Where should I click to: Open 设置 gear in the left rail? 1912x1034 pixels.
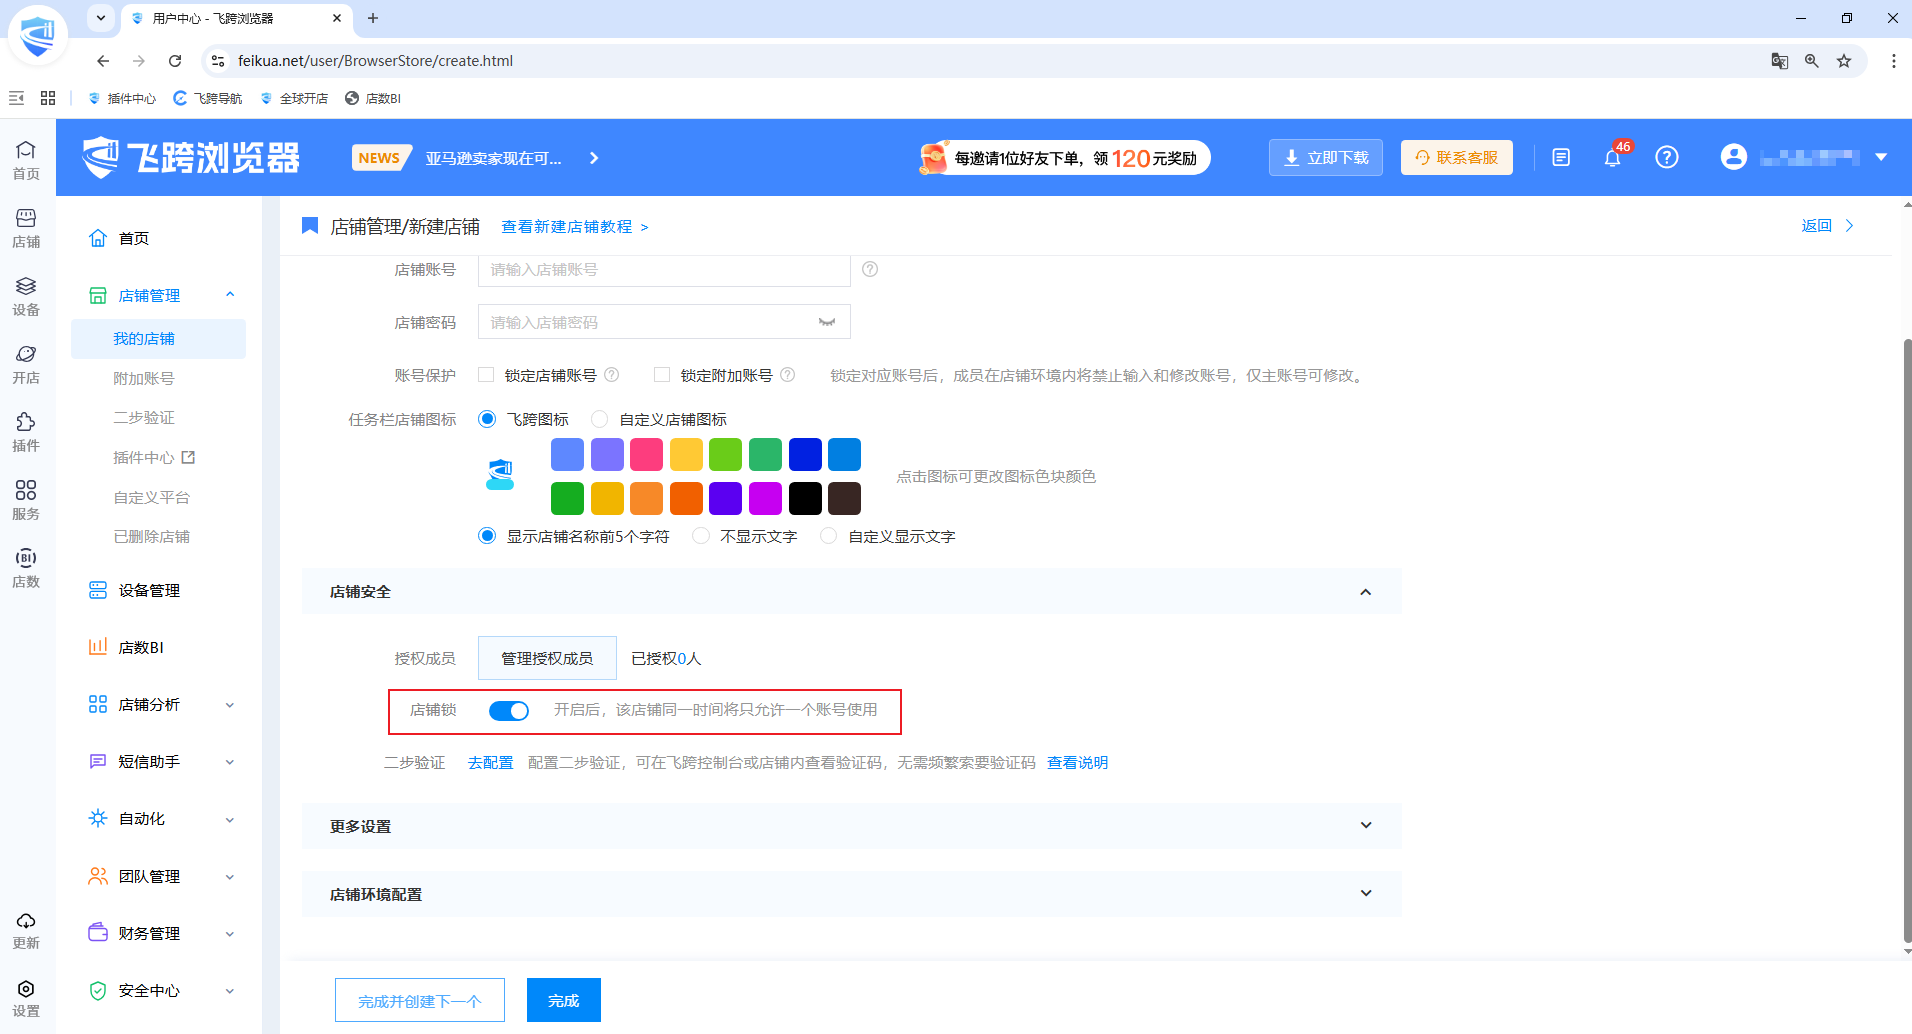26,998
